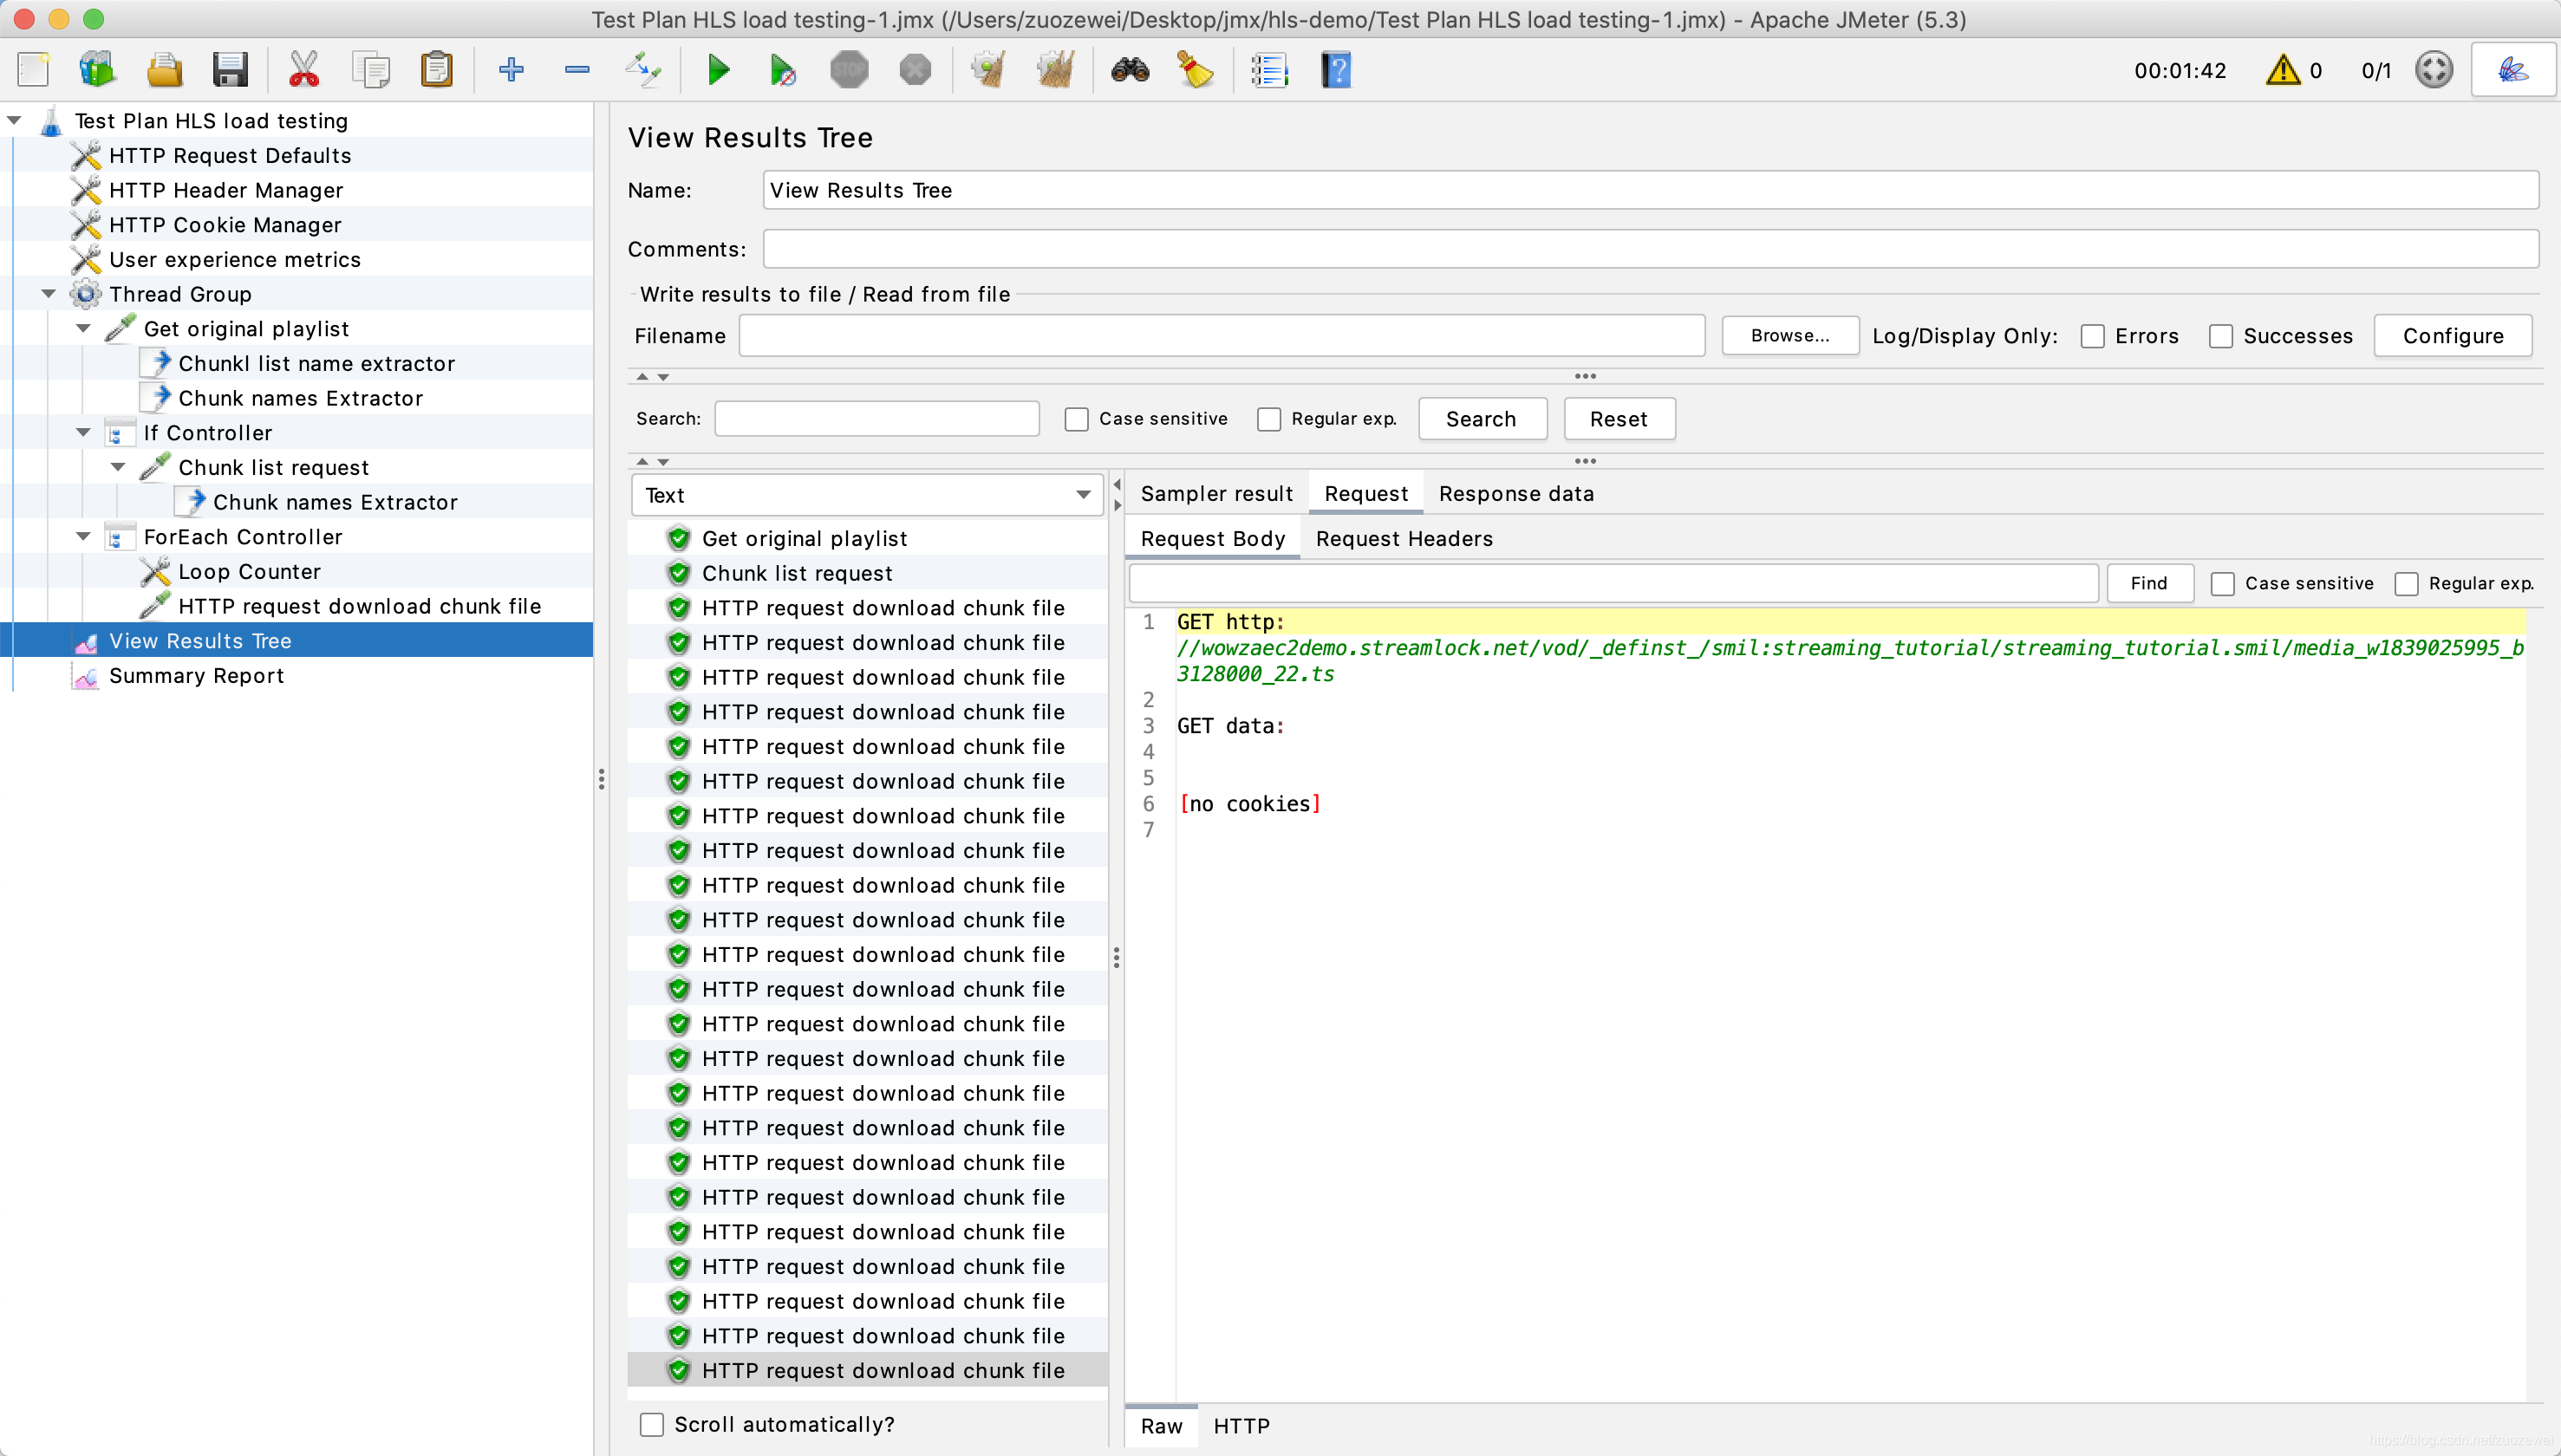The image size is (2561, 1456).
Task: Enable the Errors checkbox
Action: click(2092, 336)
